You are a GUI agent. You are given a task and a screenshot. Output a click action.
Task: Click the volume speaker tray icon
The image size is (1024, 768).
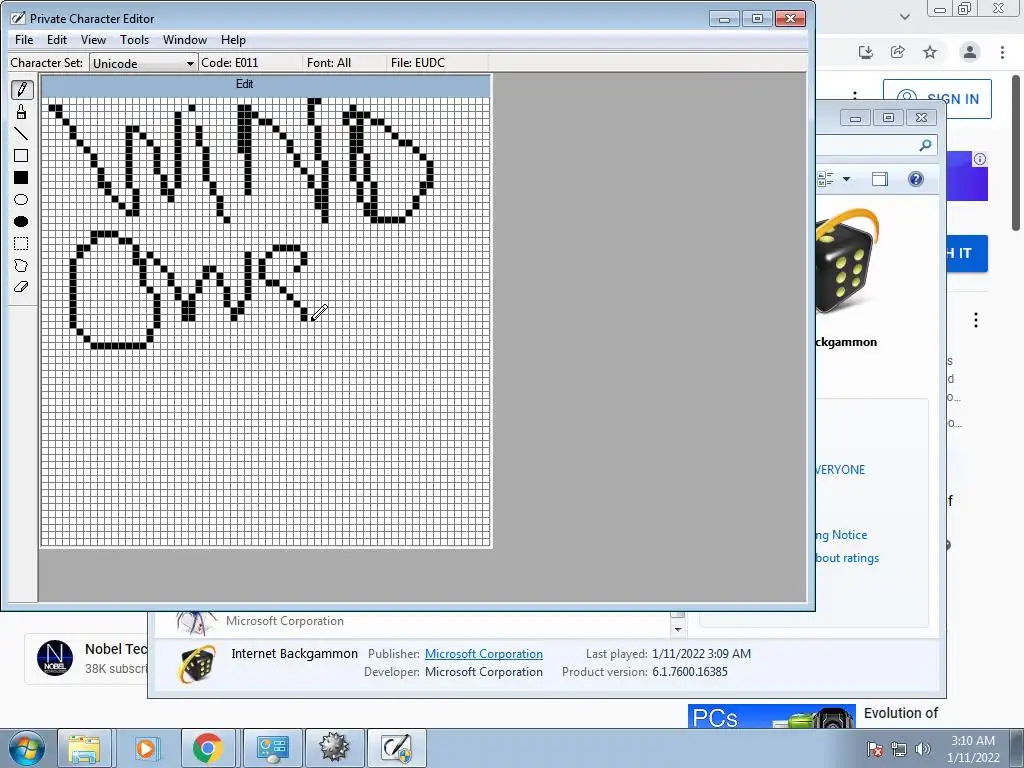(923, 749)
